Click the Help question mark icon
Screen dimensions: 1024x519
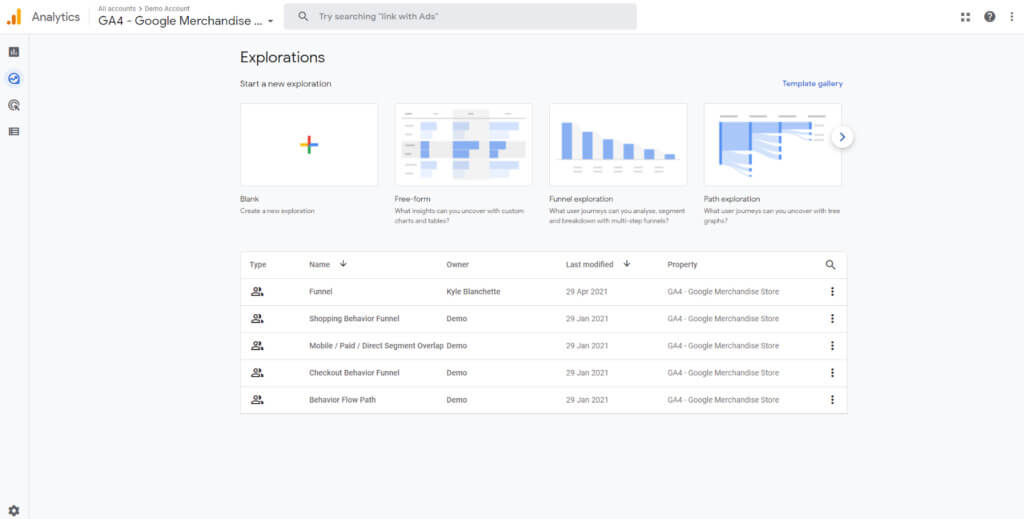(x=989, y=17)
